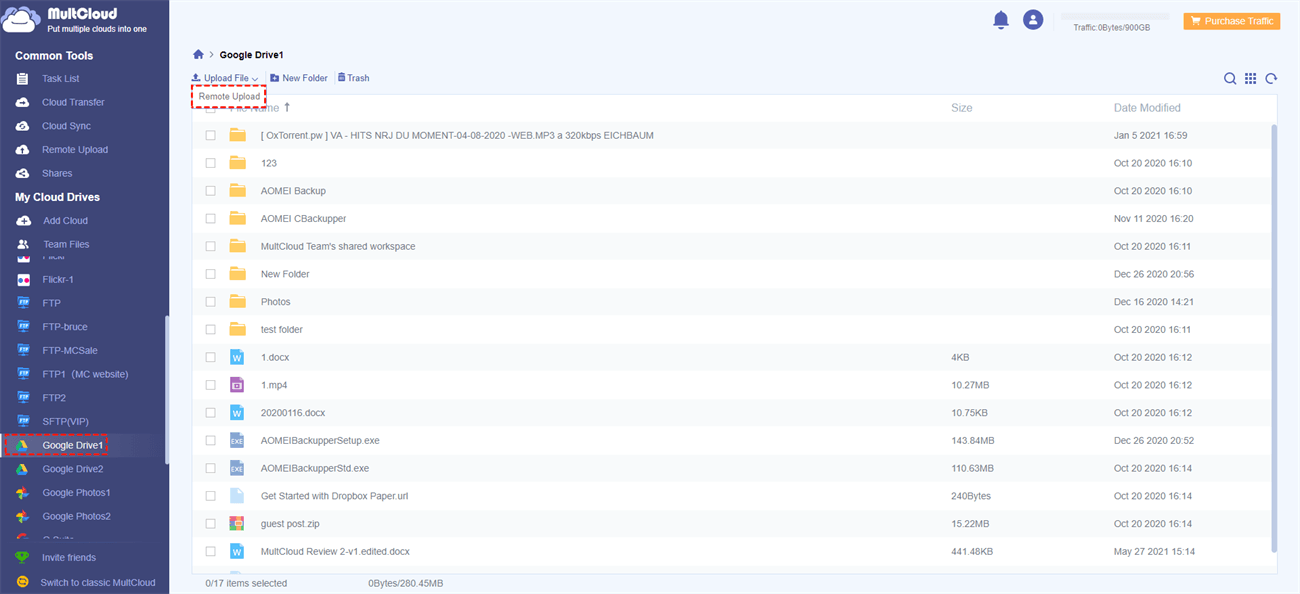Image resolution: width=1300 pixels, height=594 pixels.
Task: Click the Date Modified column header
Action: tap(1147, 107)
